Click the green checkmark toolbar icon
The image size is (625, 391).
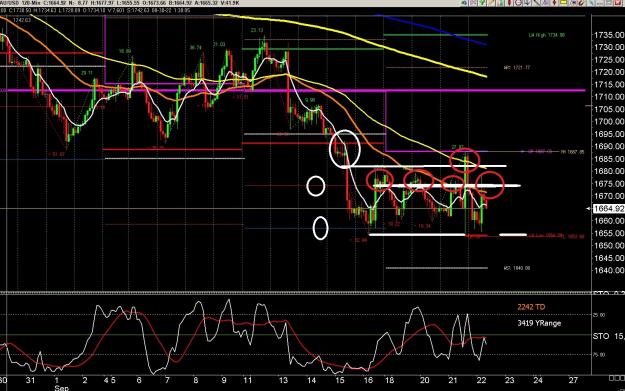tap(482, 2)
